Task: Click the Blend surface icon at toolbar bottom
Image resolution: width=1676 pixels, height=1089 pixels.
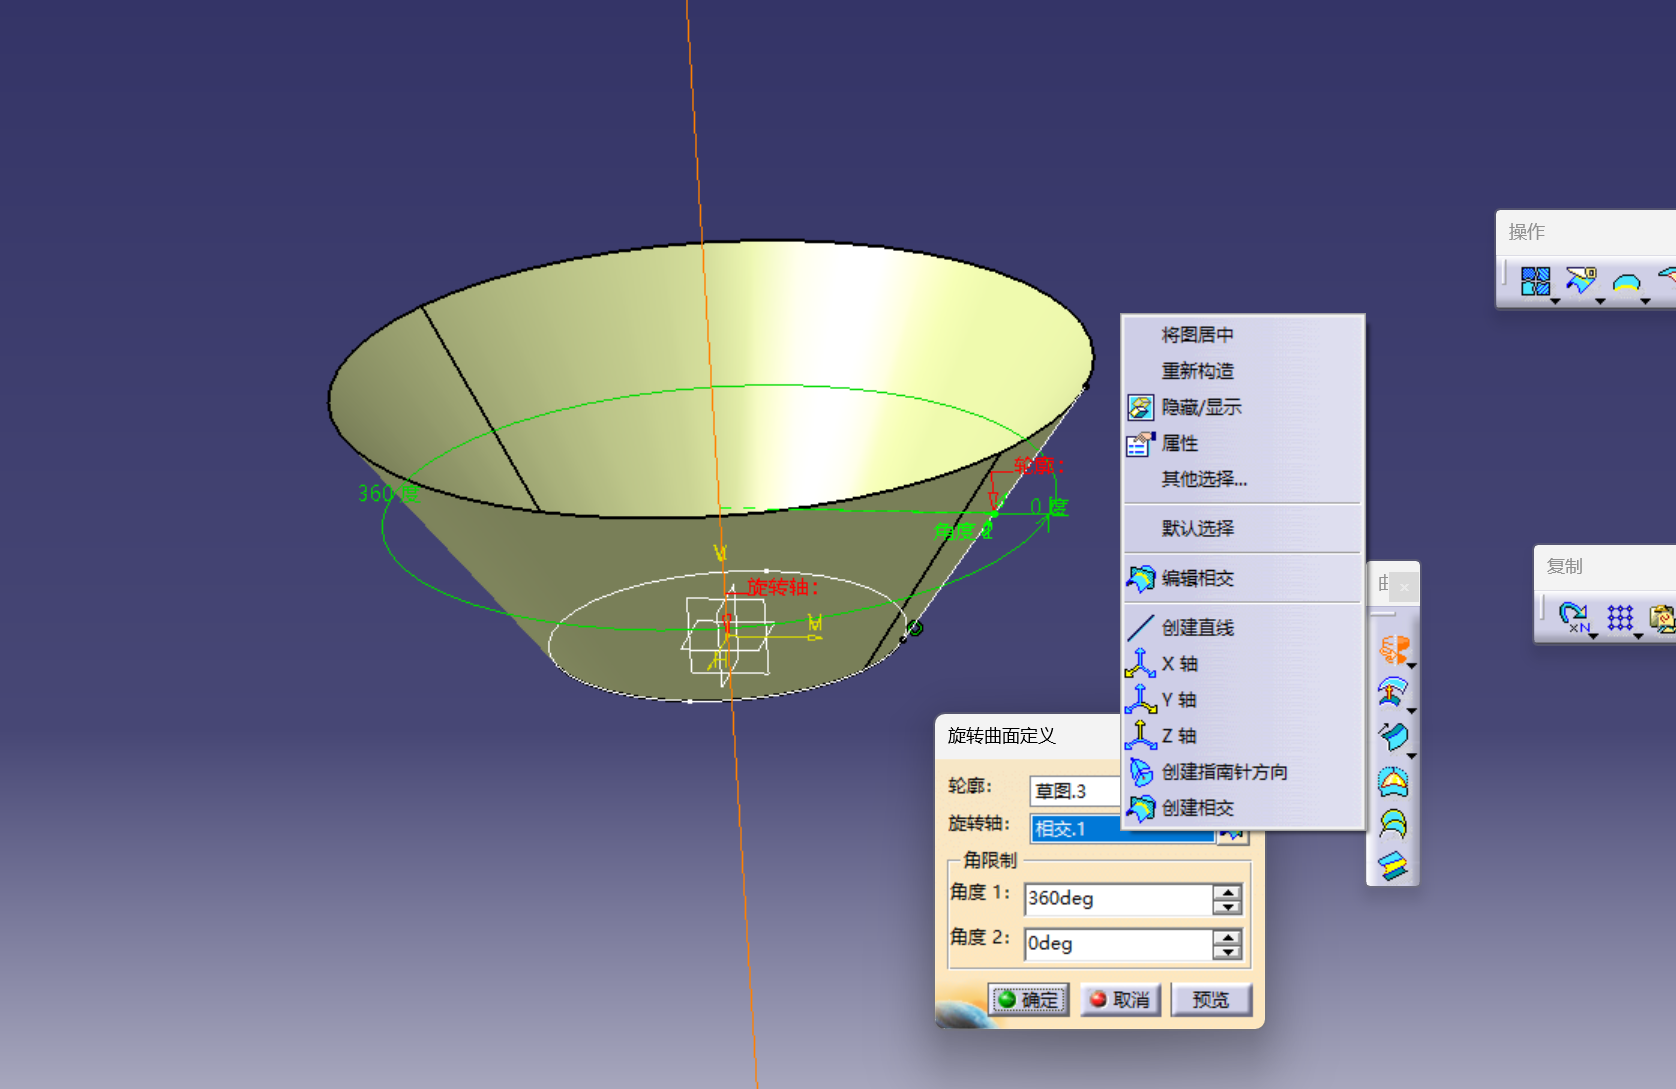Action: point(1393,866)
